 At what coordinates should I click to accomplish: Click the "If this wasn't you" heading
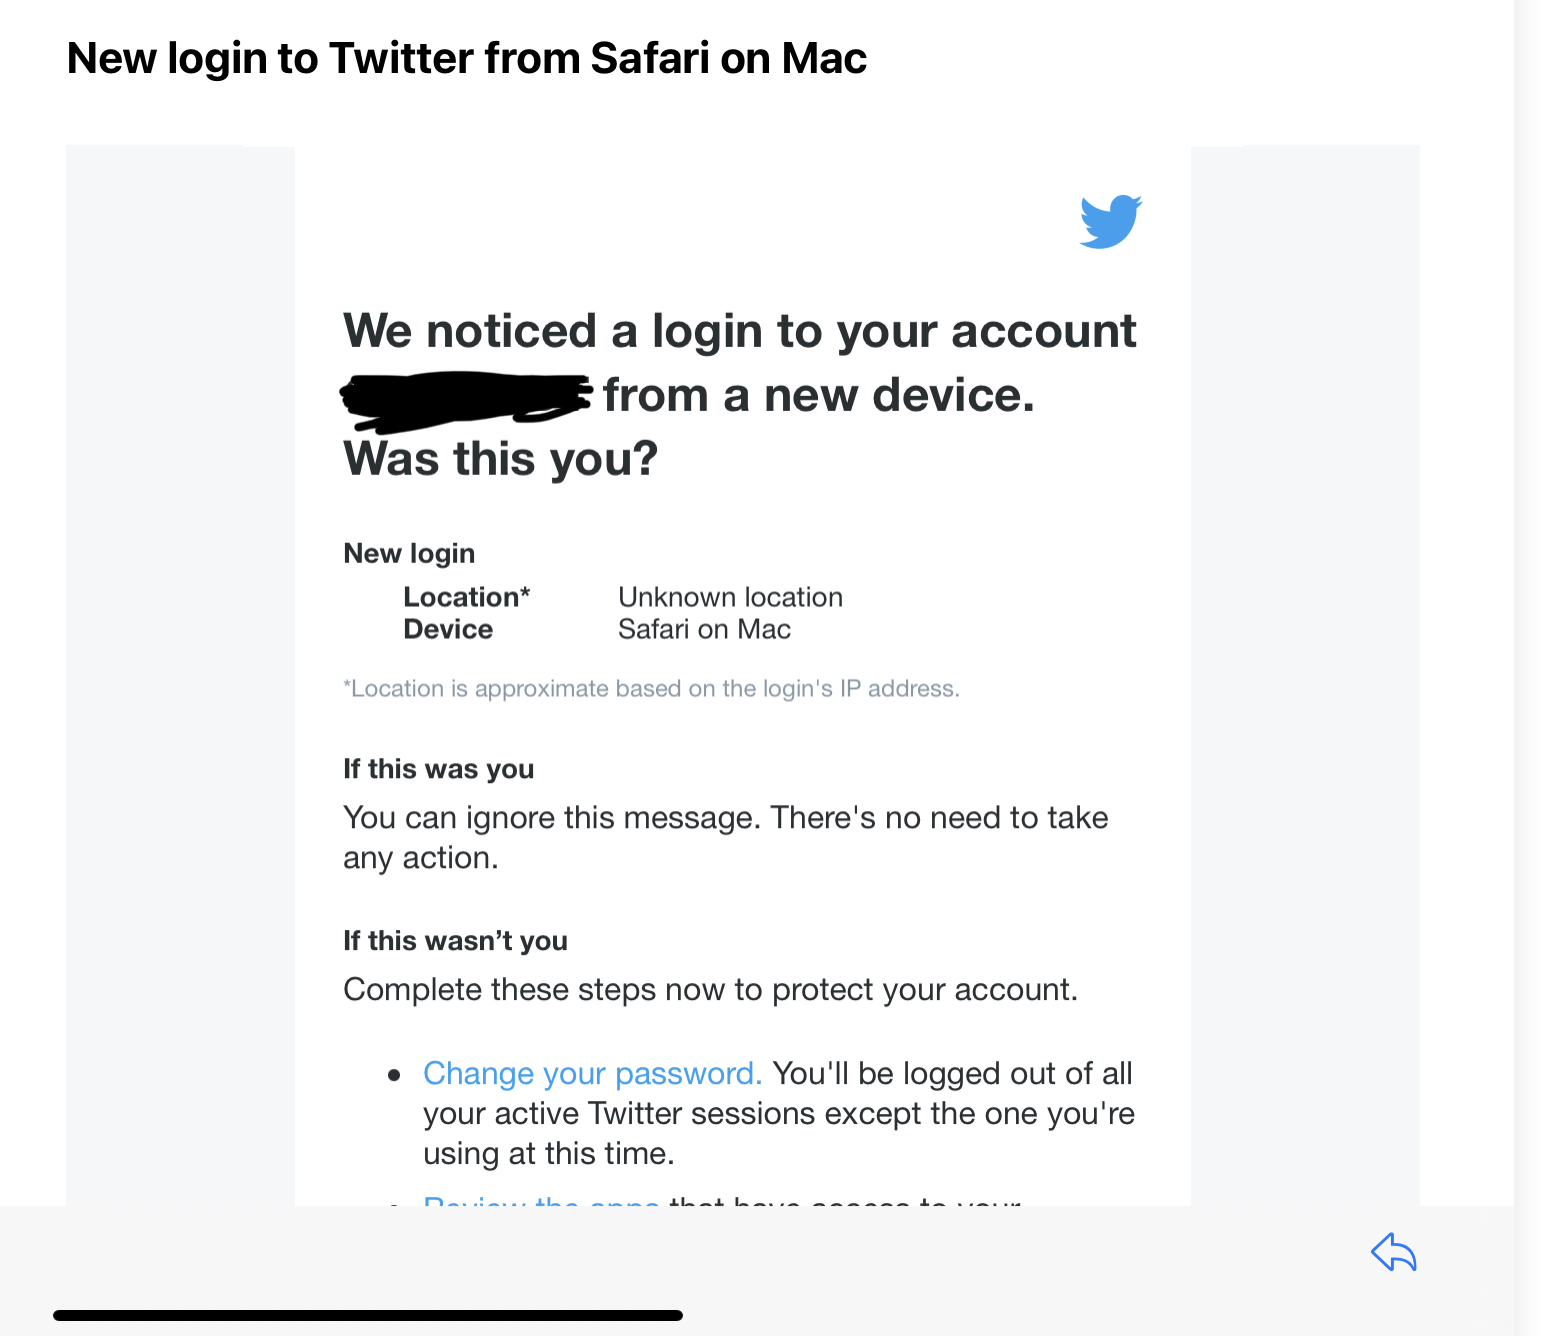click(455, 941)
